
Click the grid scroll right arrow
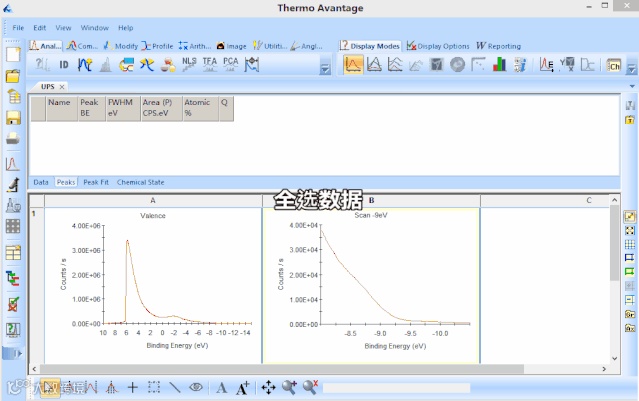click(x=604, y=369)
